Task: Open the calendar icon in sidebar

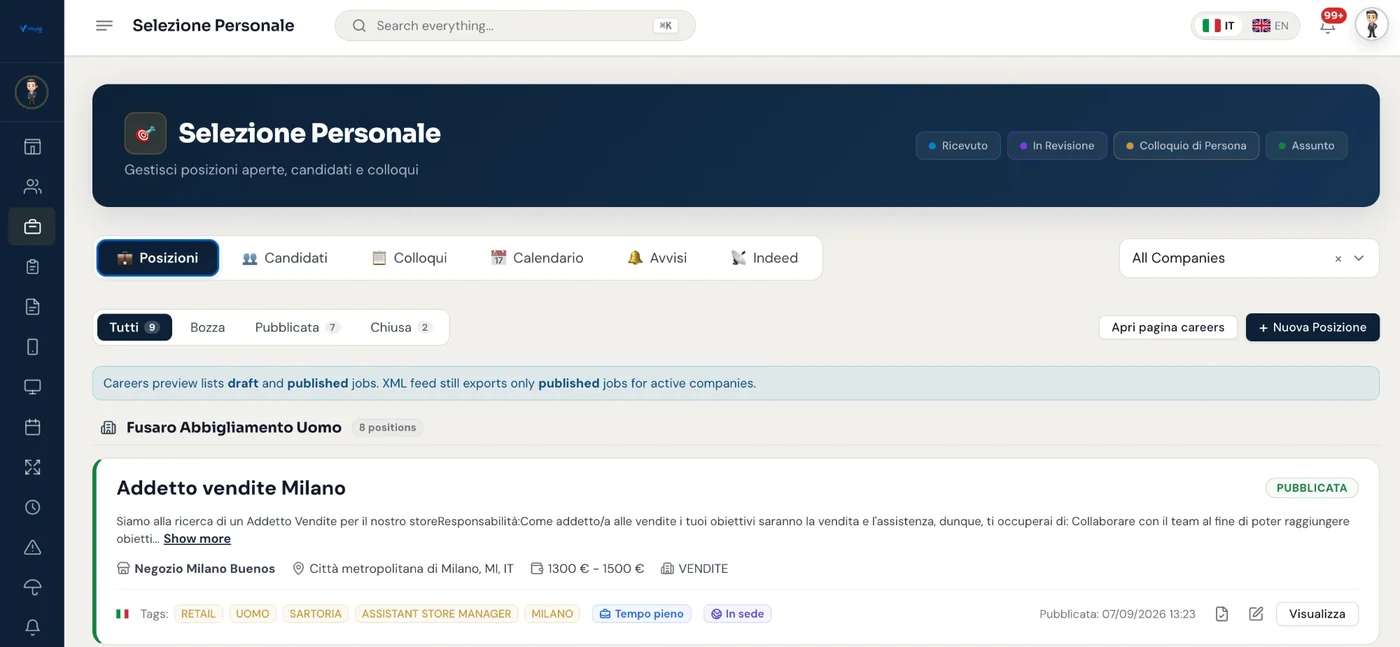Action: tap(32, 427)
